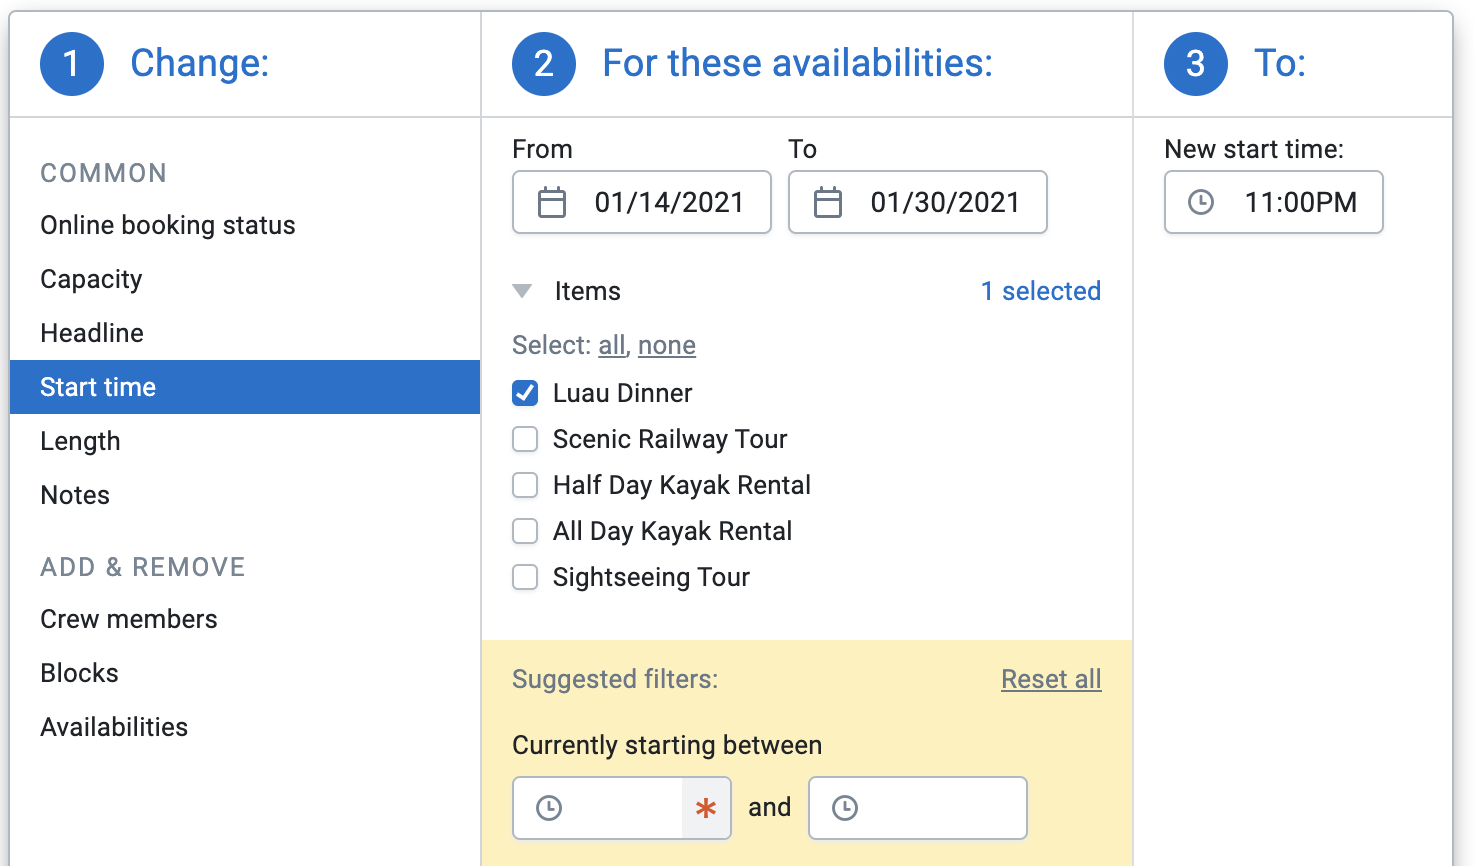Click the step 3 numbered circle
Image resolution: width=1474 pixels, height=866 pixels.
[1195, 63]
